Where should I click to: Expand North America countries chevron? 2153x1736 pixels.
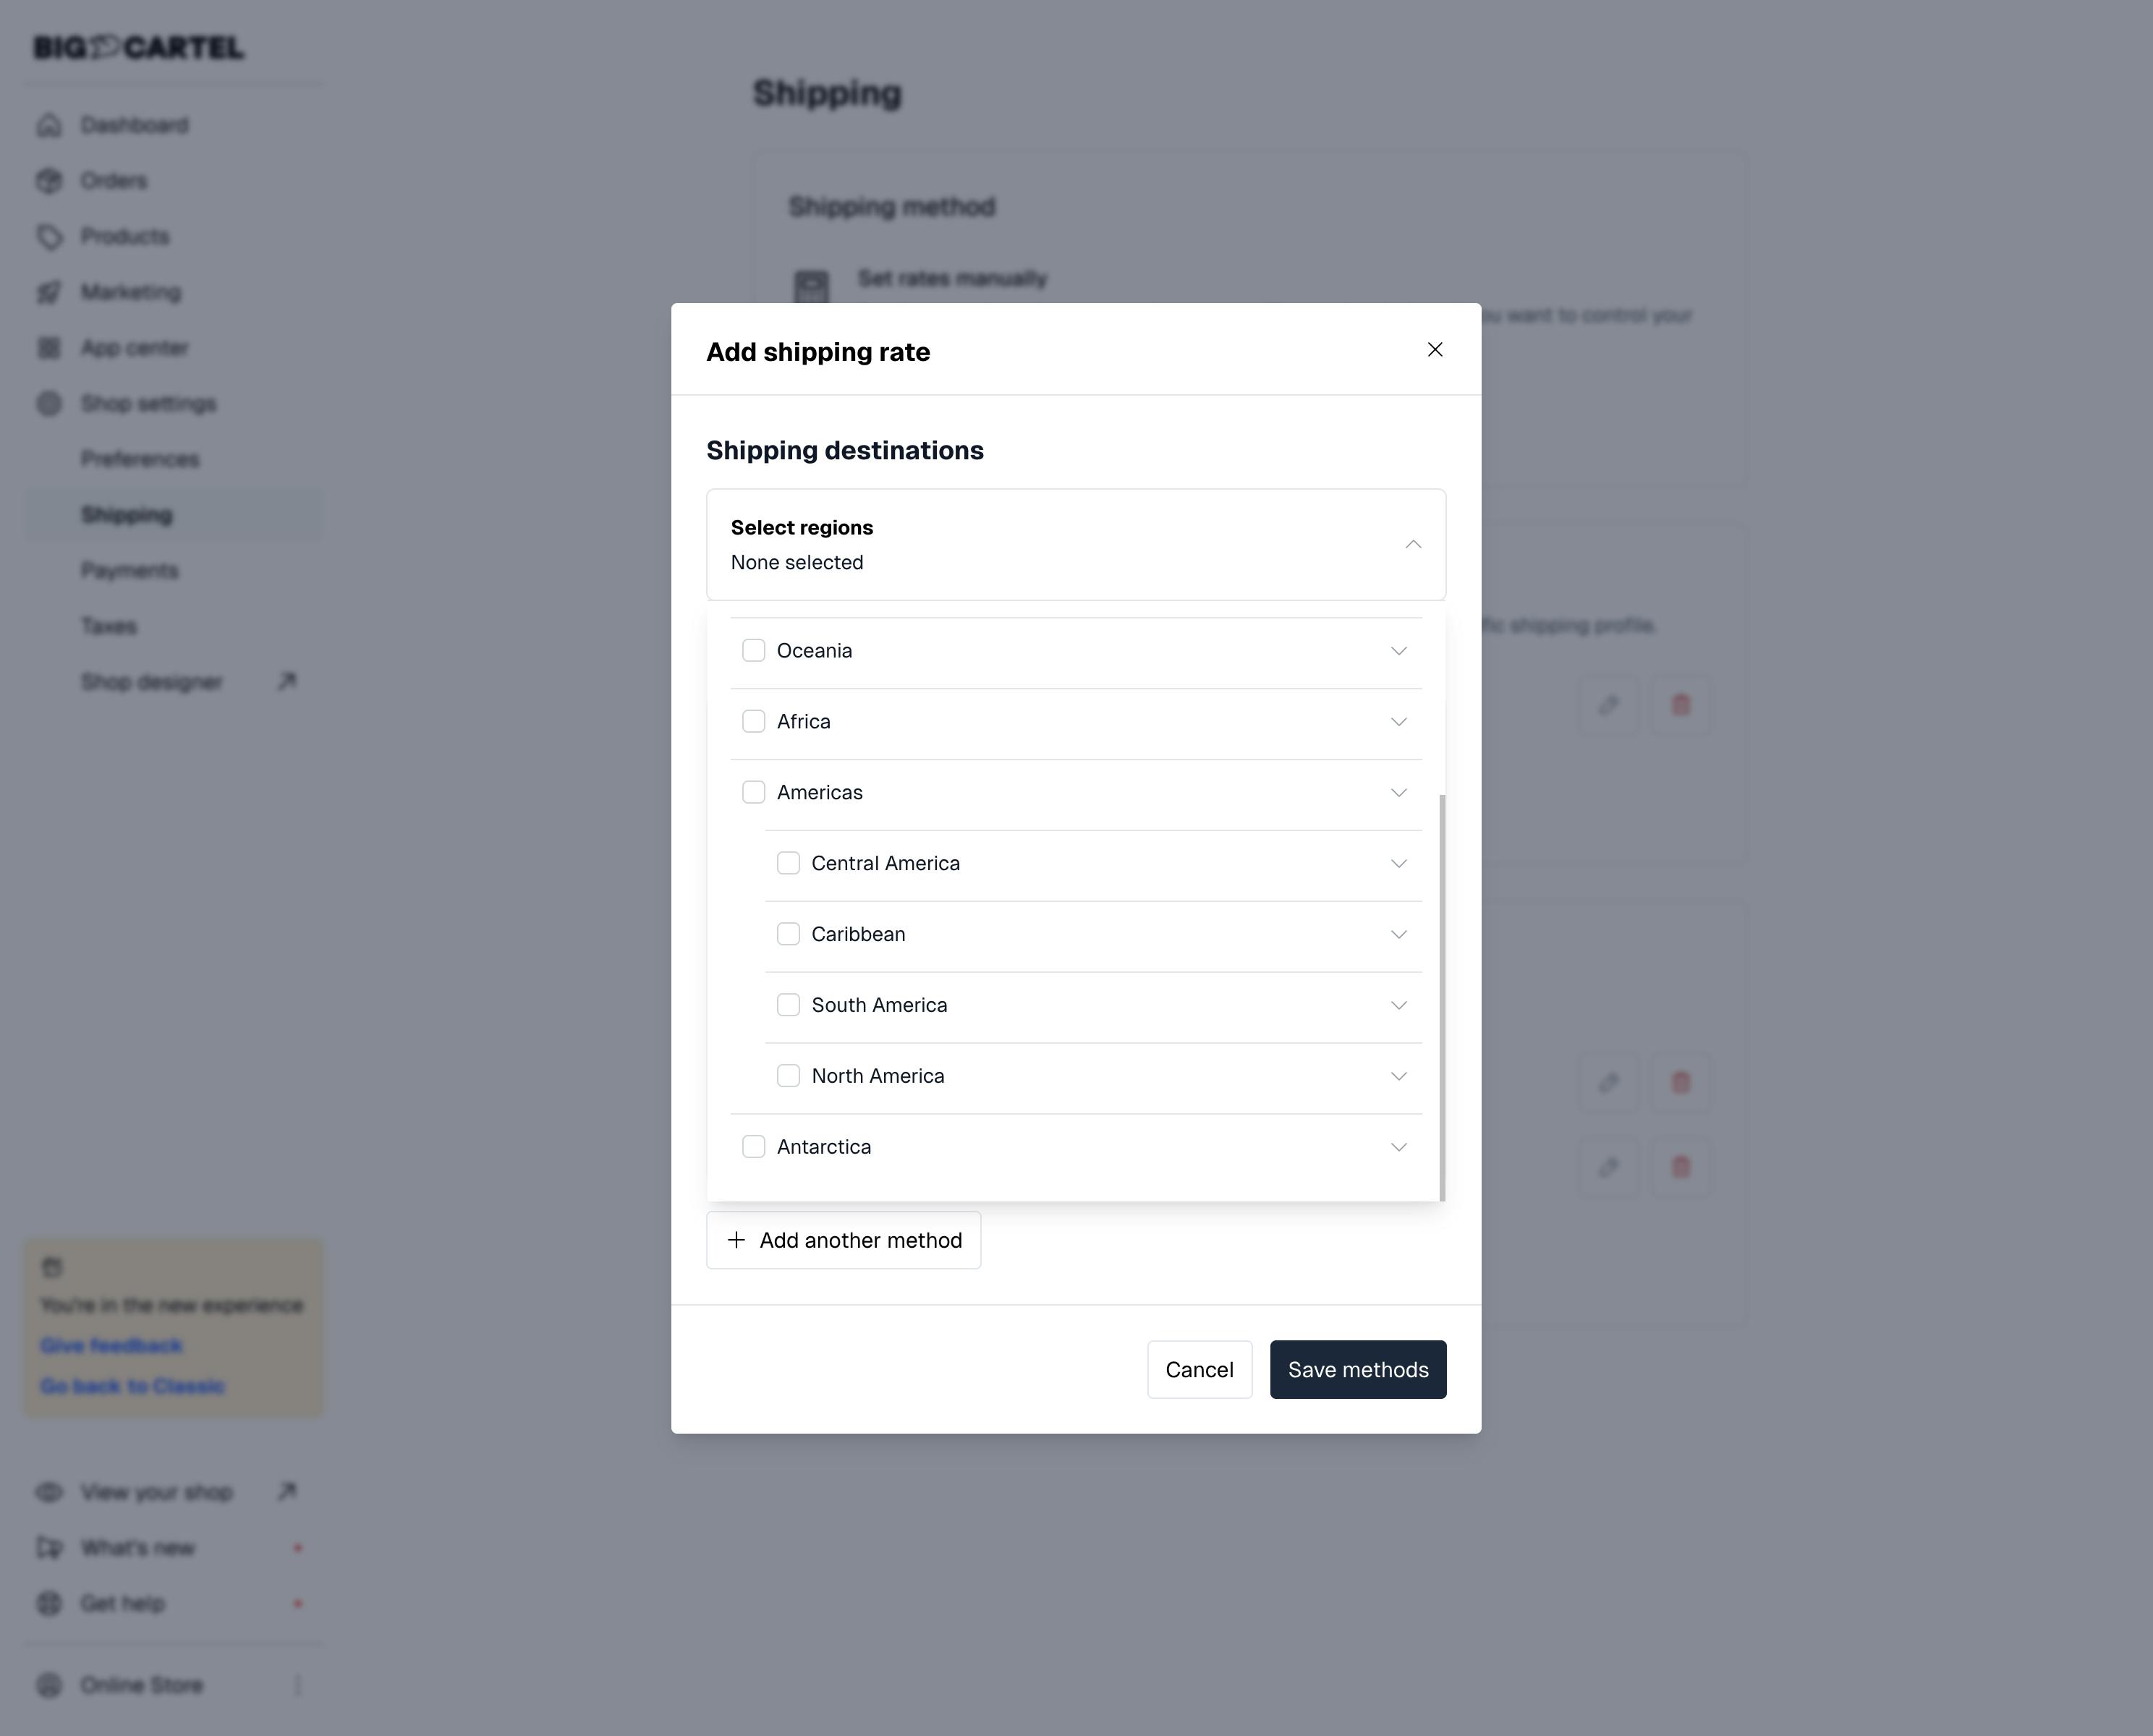point(1399,1077)
